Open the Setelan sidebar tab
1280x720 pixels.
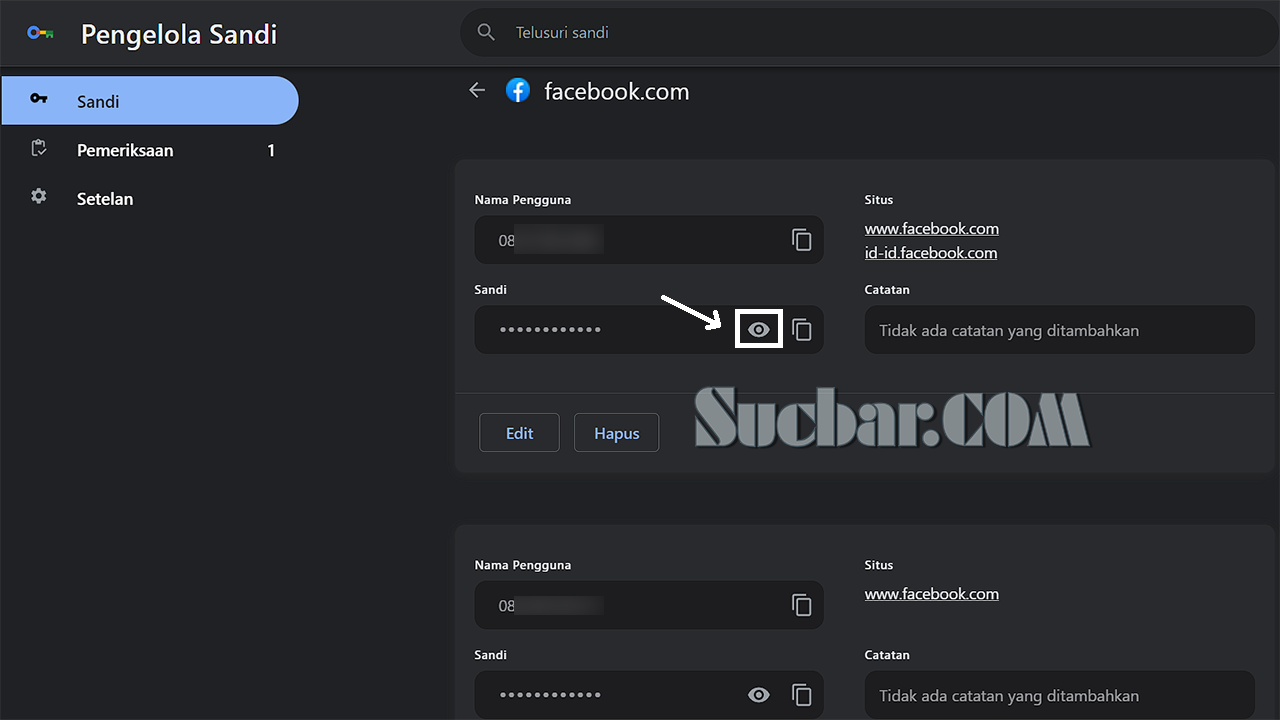(x=150, y=198)
